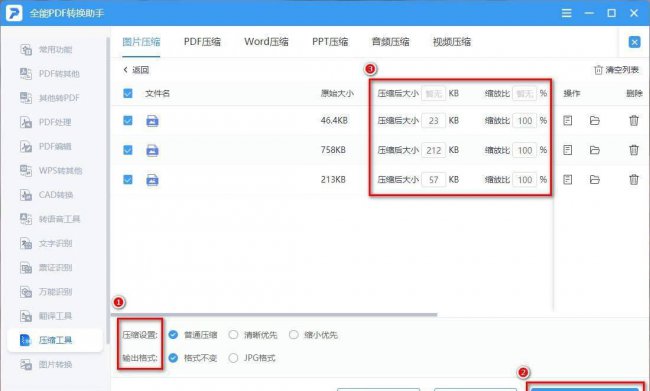Open the hamburger menu in the title bar
The image size is (650, 391).
[x=566, y=13]
